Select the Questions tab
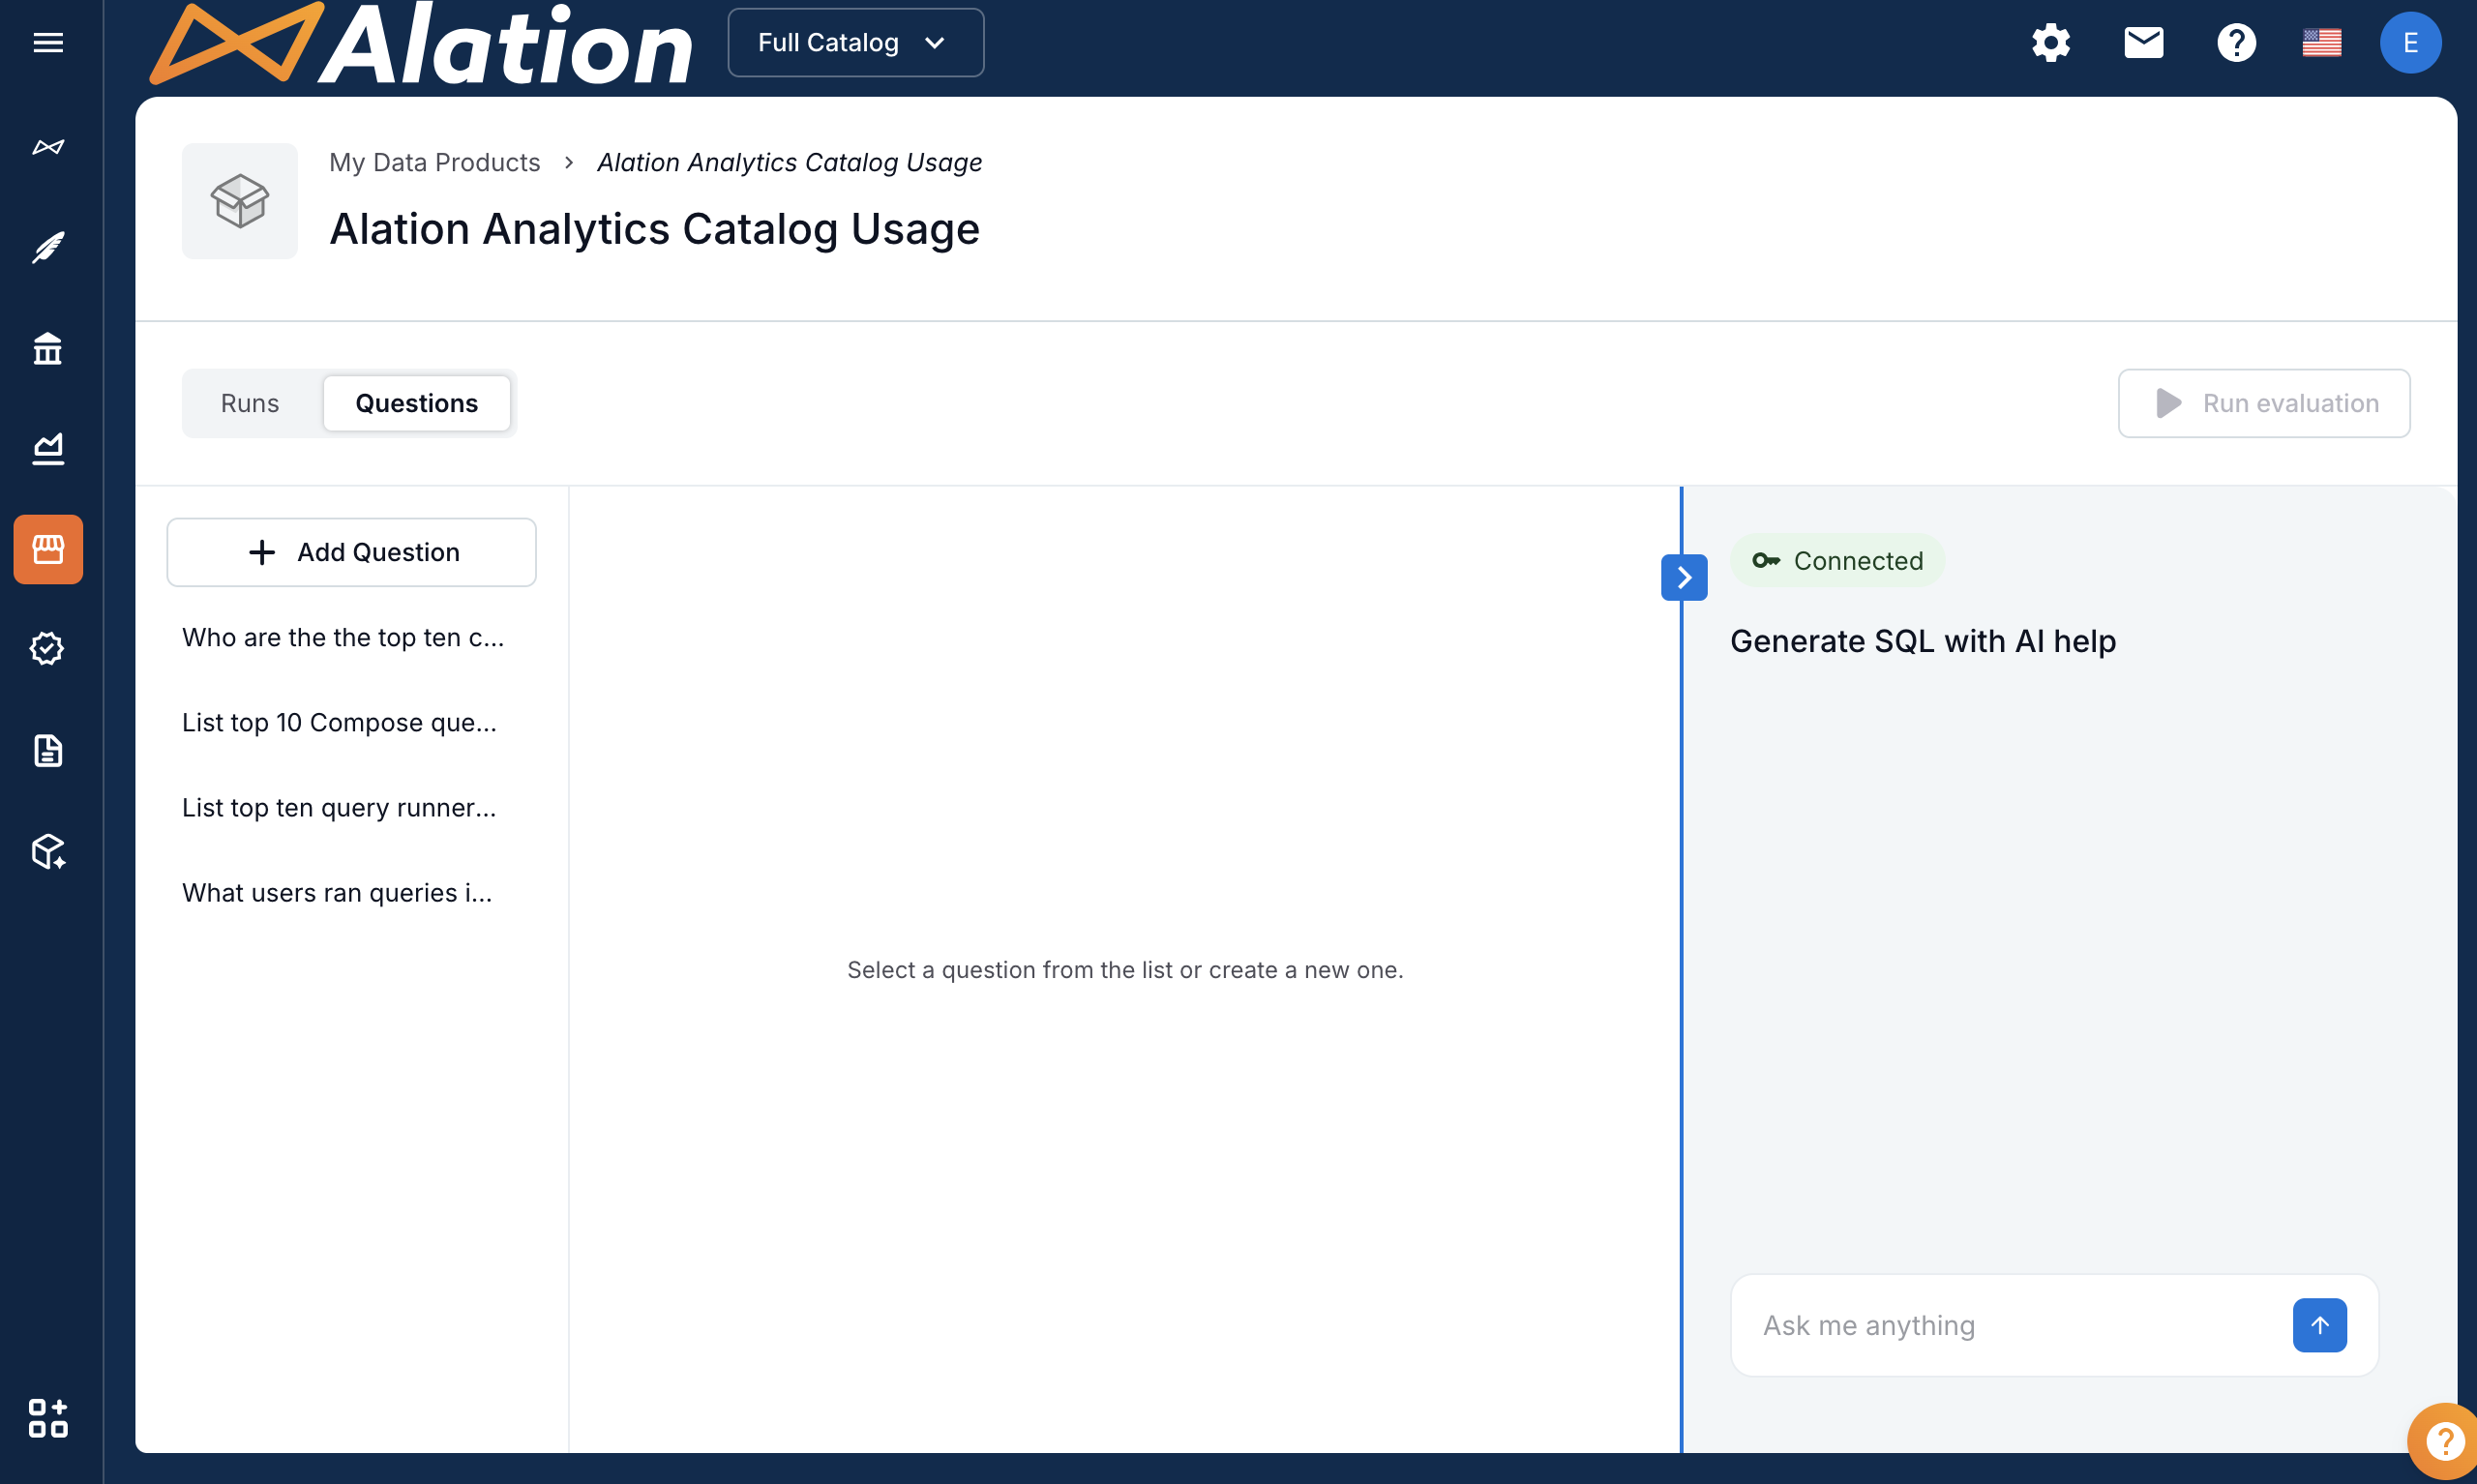This screenshot has height=1484, width=2477. [x=416, y=403]
